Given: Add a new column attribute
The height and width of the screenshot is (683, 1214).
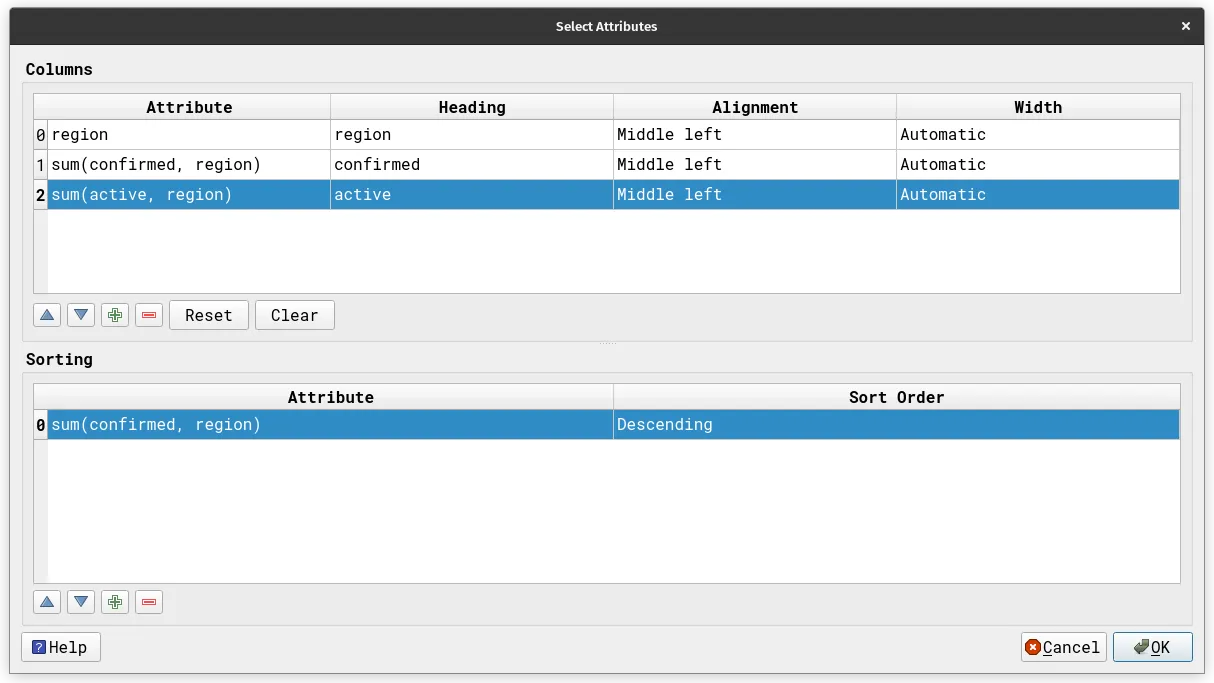Looking at the screenshot, I should 114,314.
